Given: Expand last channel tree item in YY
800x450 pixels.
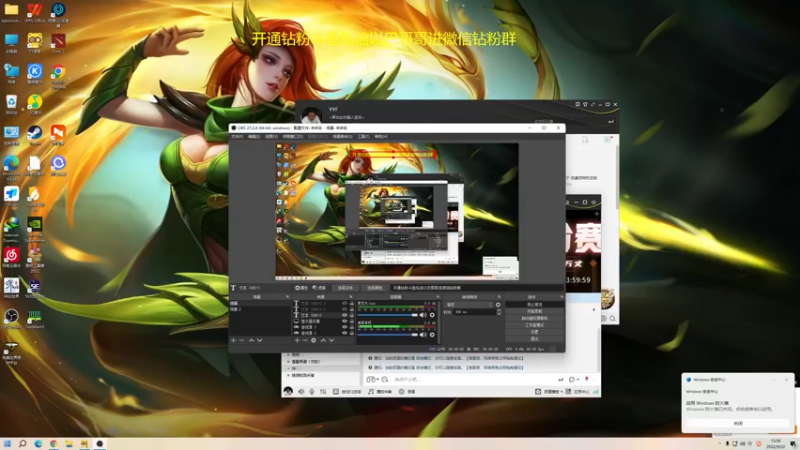Looking at the screenshot, I should [288, 376].
